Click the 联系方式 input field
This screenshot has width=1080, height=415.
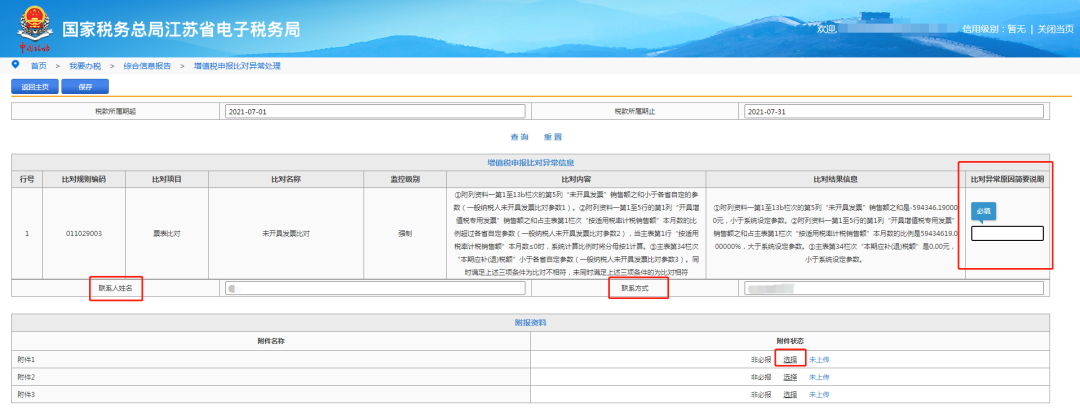[x=894, y=288]
